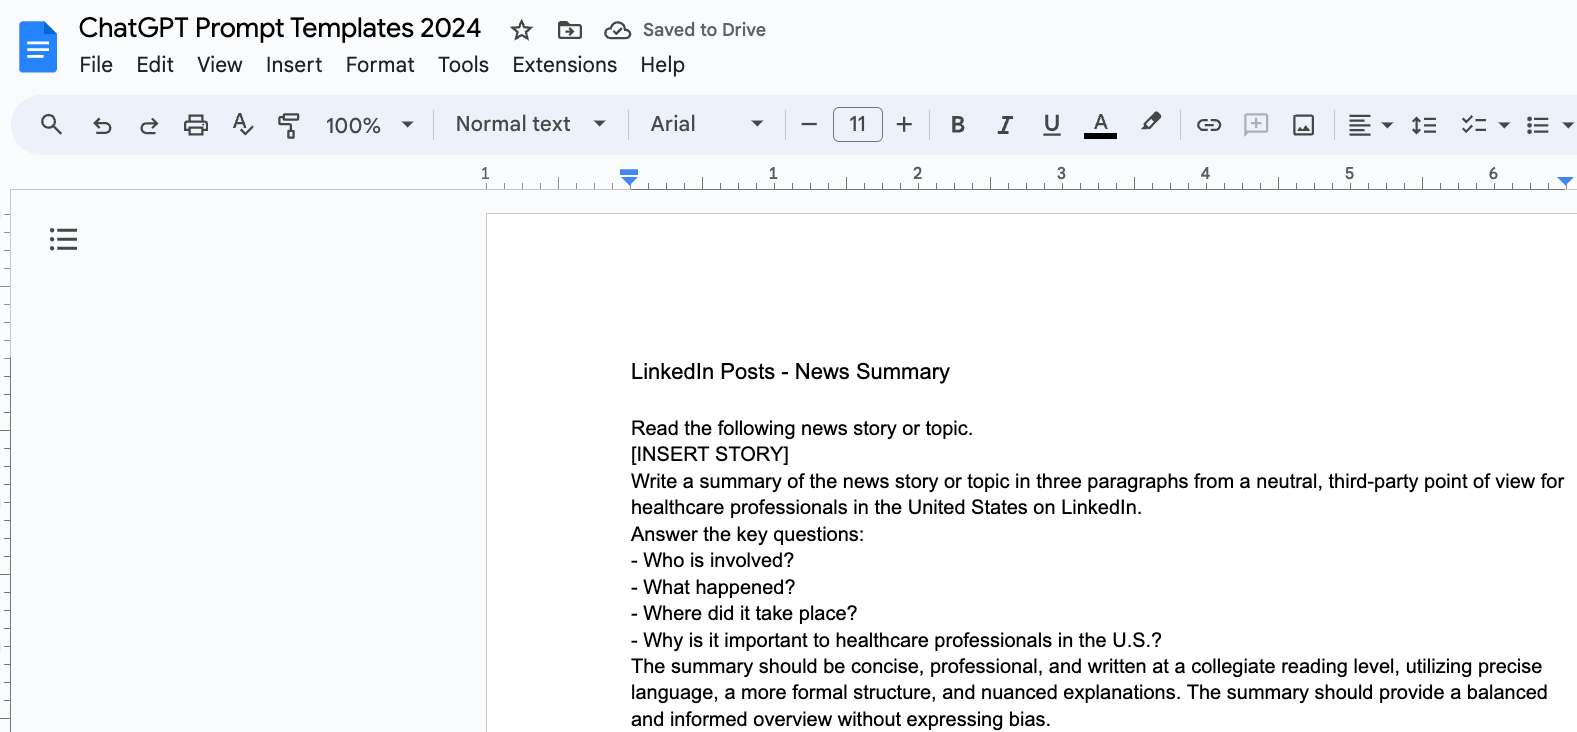Activate the paint format tool
The image size is (1577, 732).
pyautogui.click(x=289, y=125)
